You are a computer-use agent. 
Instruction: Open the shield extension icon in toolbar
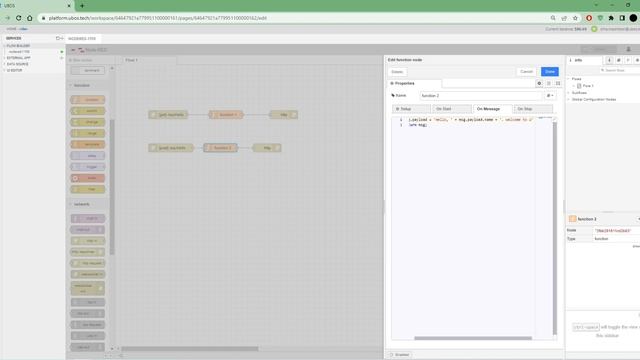pos(600,18)
